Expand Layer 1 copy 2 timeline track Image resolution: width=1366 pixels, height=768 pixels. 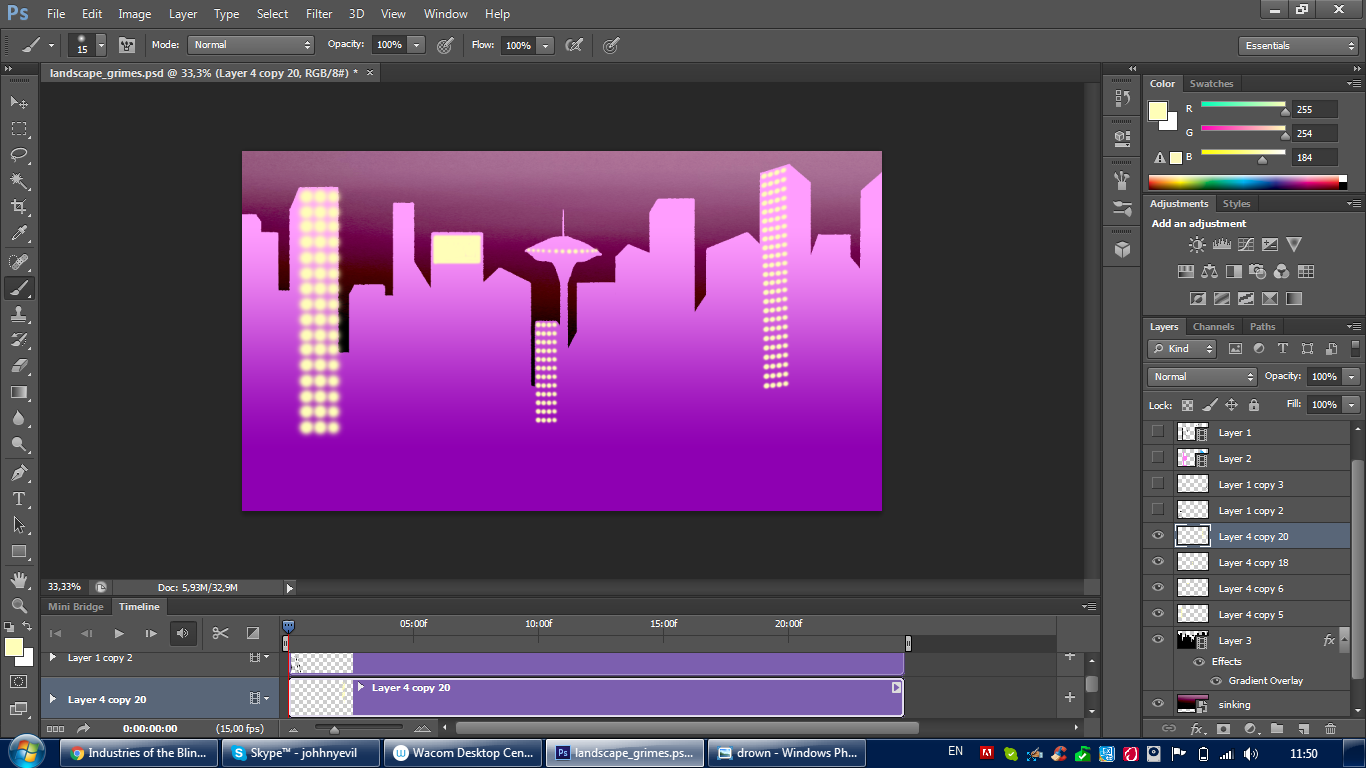coord(52,657)
